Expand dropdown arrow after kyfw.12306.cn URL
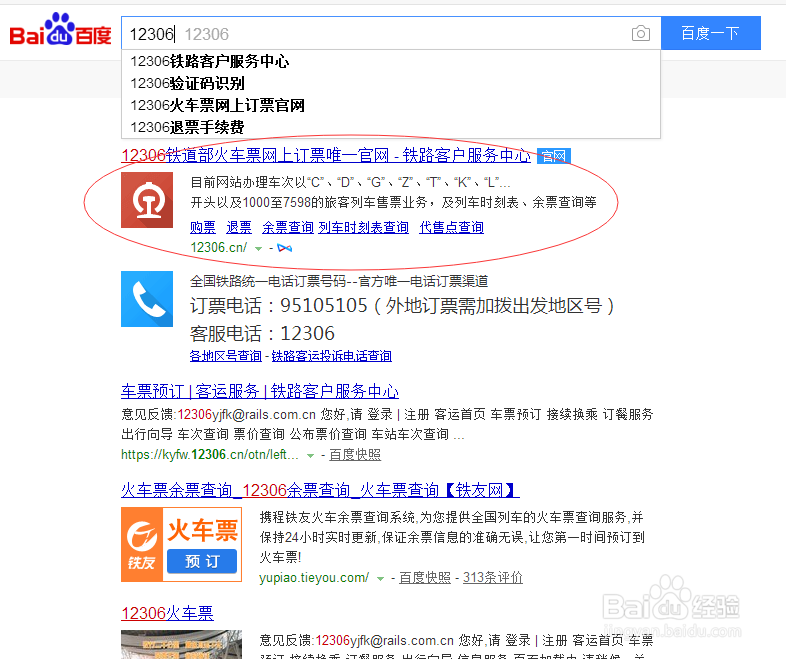 [311, 456]
